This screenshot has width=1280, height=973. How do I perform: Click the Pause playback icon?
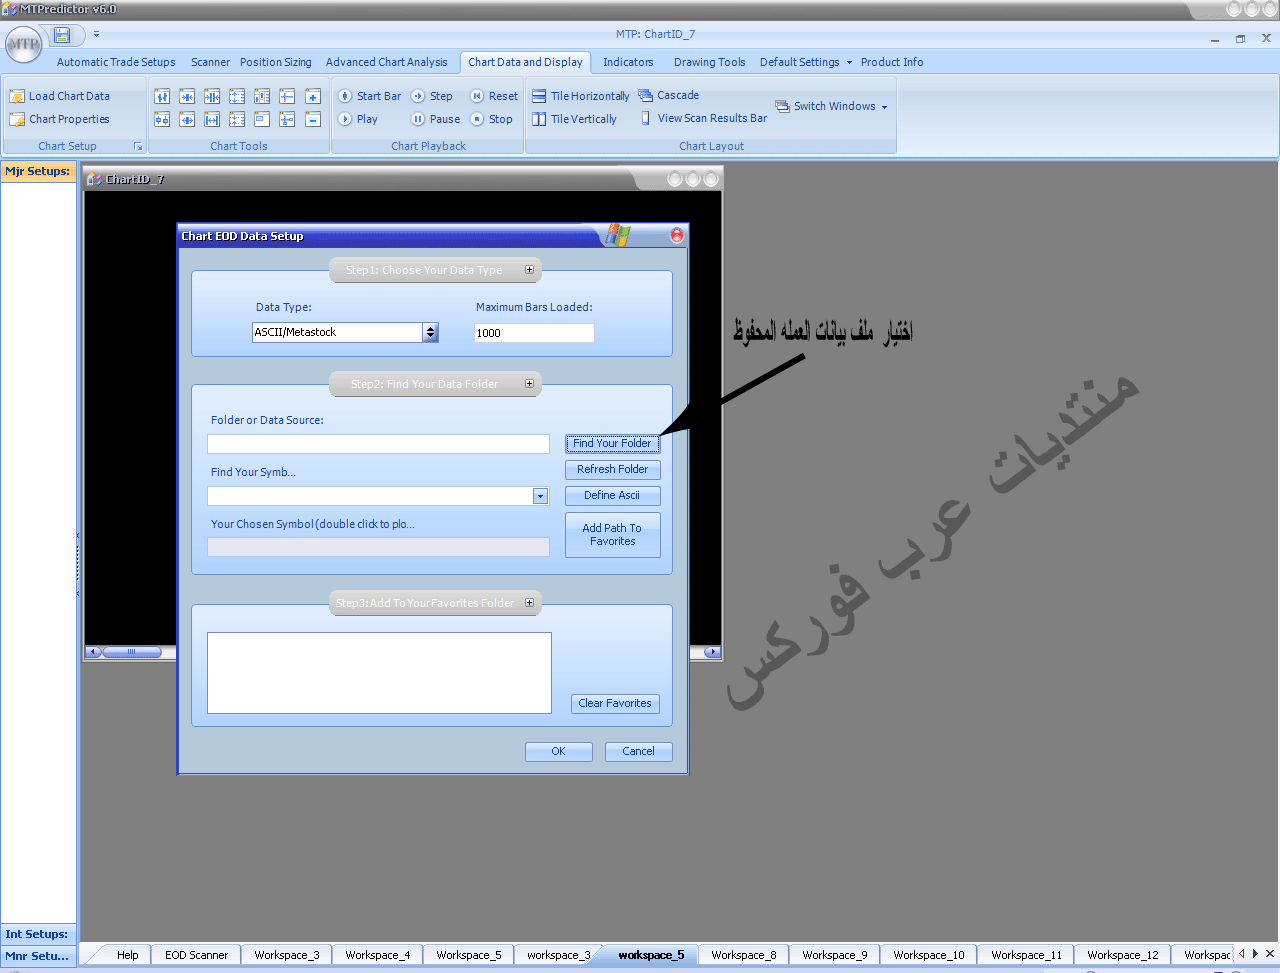418,119
